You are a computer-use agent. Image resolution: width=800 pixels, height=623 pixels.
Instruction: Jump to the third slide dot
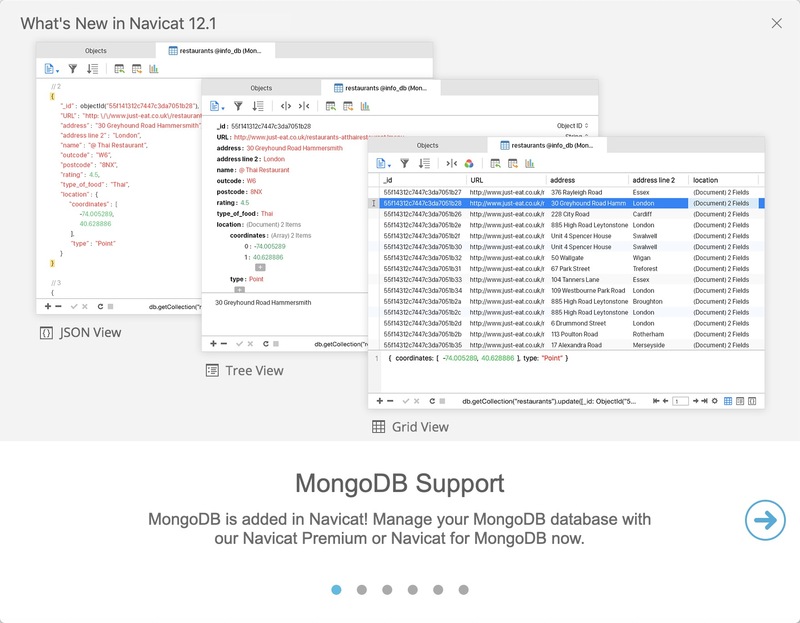pyautogui.click(x=387, y=590)
